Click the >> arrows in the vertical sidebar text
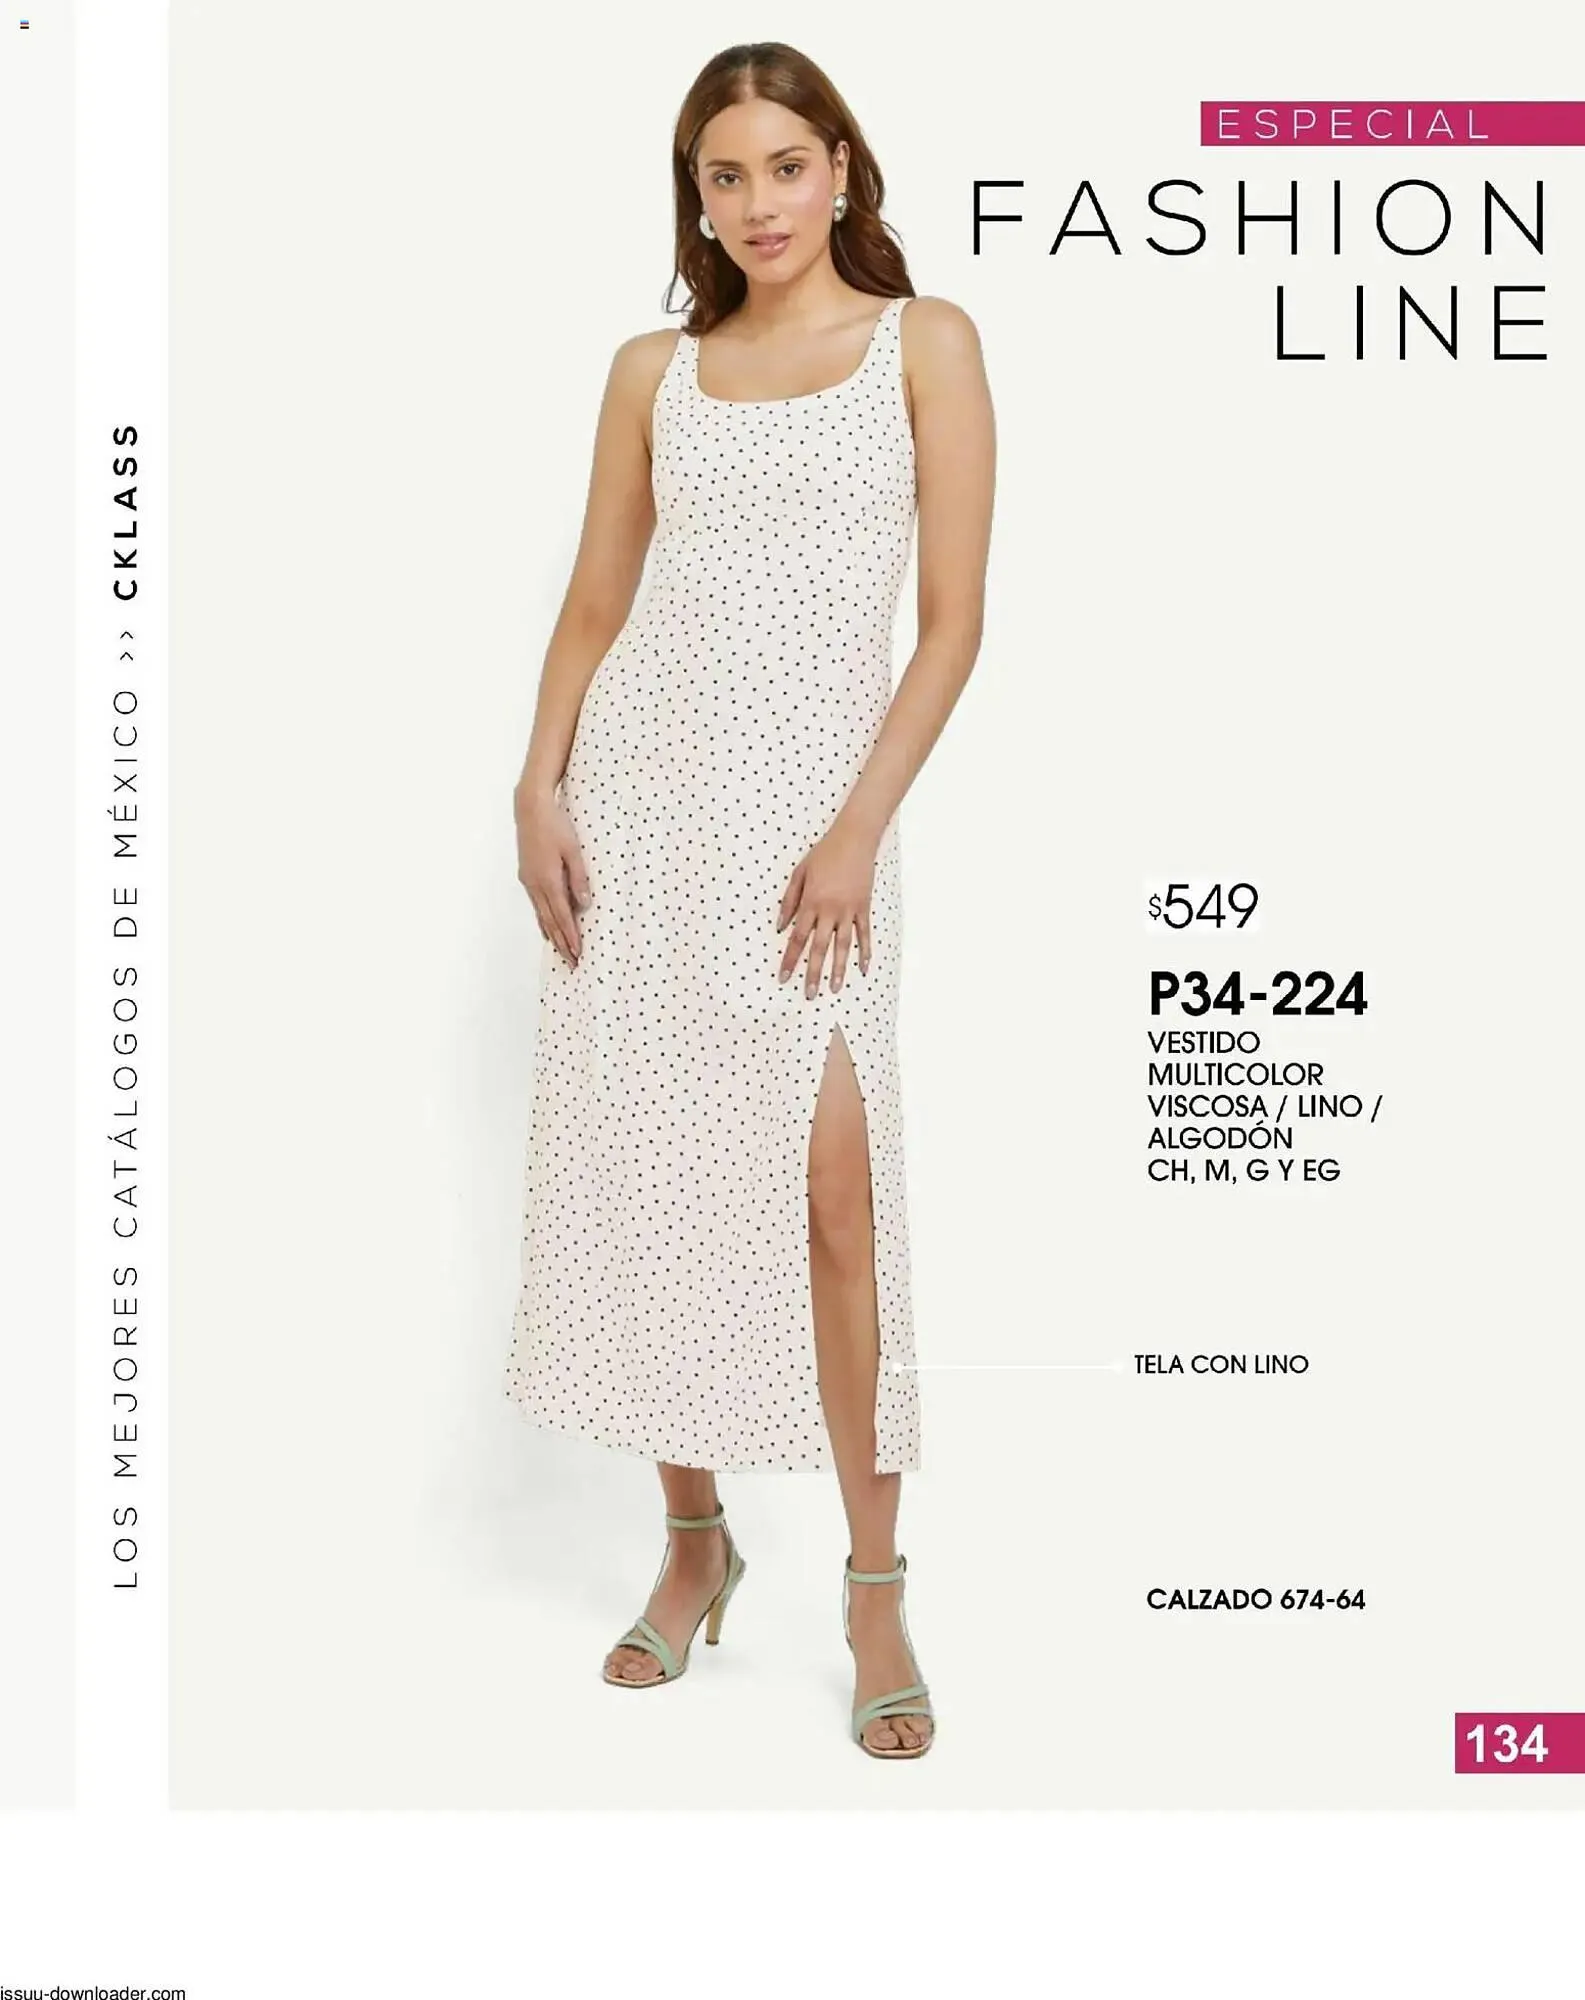This screenshot has height=2000, width=1585. 126,645
